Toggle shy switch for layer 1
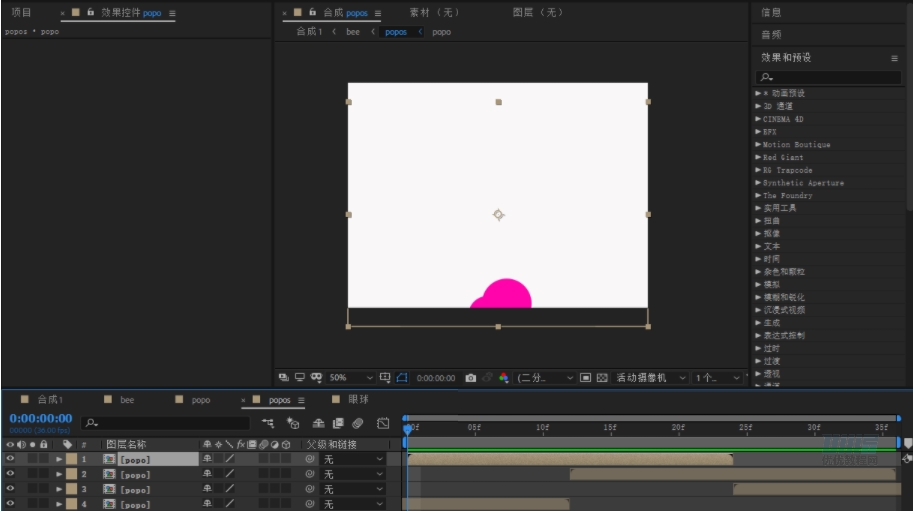The image size is (913, 511). click(207, 459)
